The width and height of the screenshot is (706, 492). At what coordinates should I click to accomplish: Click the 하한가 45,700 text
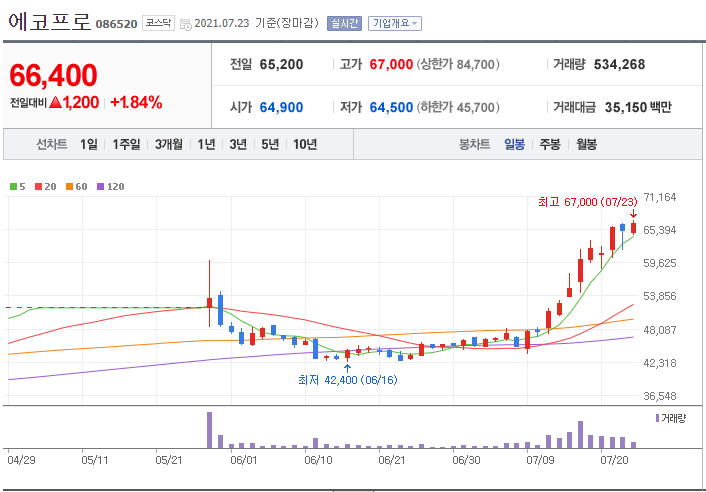(458, 107)
